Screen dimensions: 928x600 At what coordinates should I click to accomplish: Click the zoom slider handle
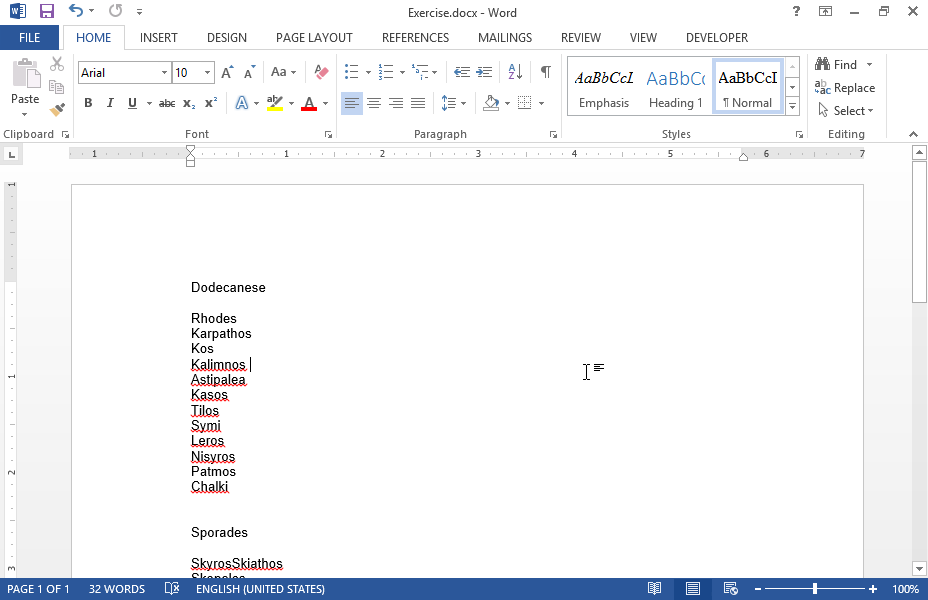coord(815,589)
